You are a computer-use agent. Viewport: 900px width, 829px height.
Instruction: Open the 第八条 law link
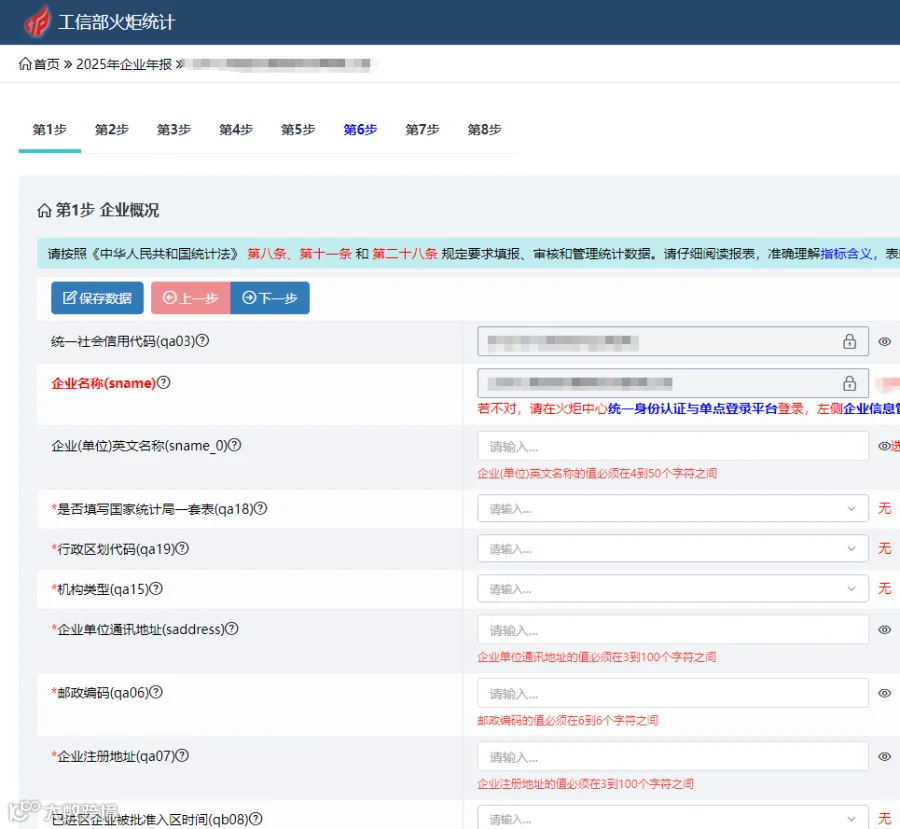267,254
